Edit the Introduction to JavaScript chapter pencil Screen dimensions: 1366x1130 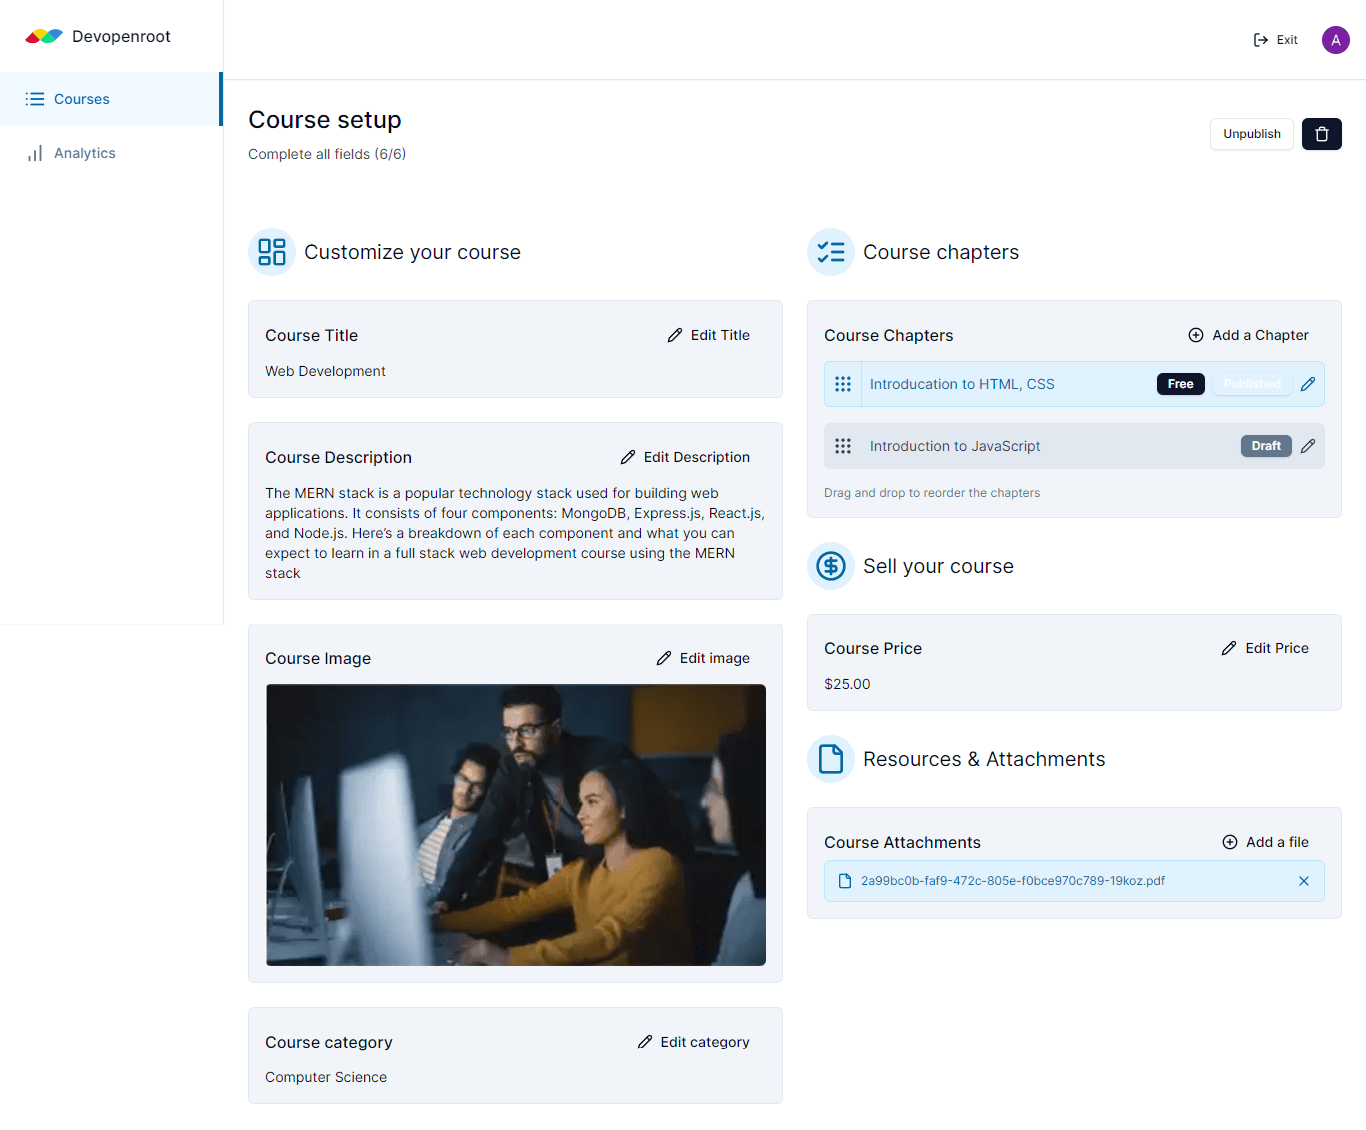coord(1308,446)
